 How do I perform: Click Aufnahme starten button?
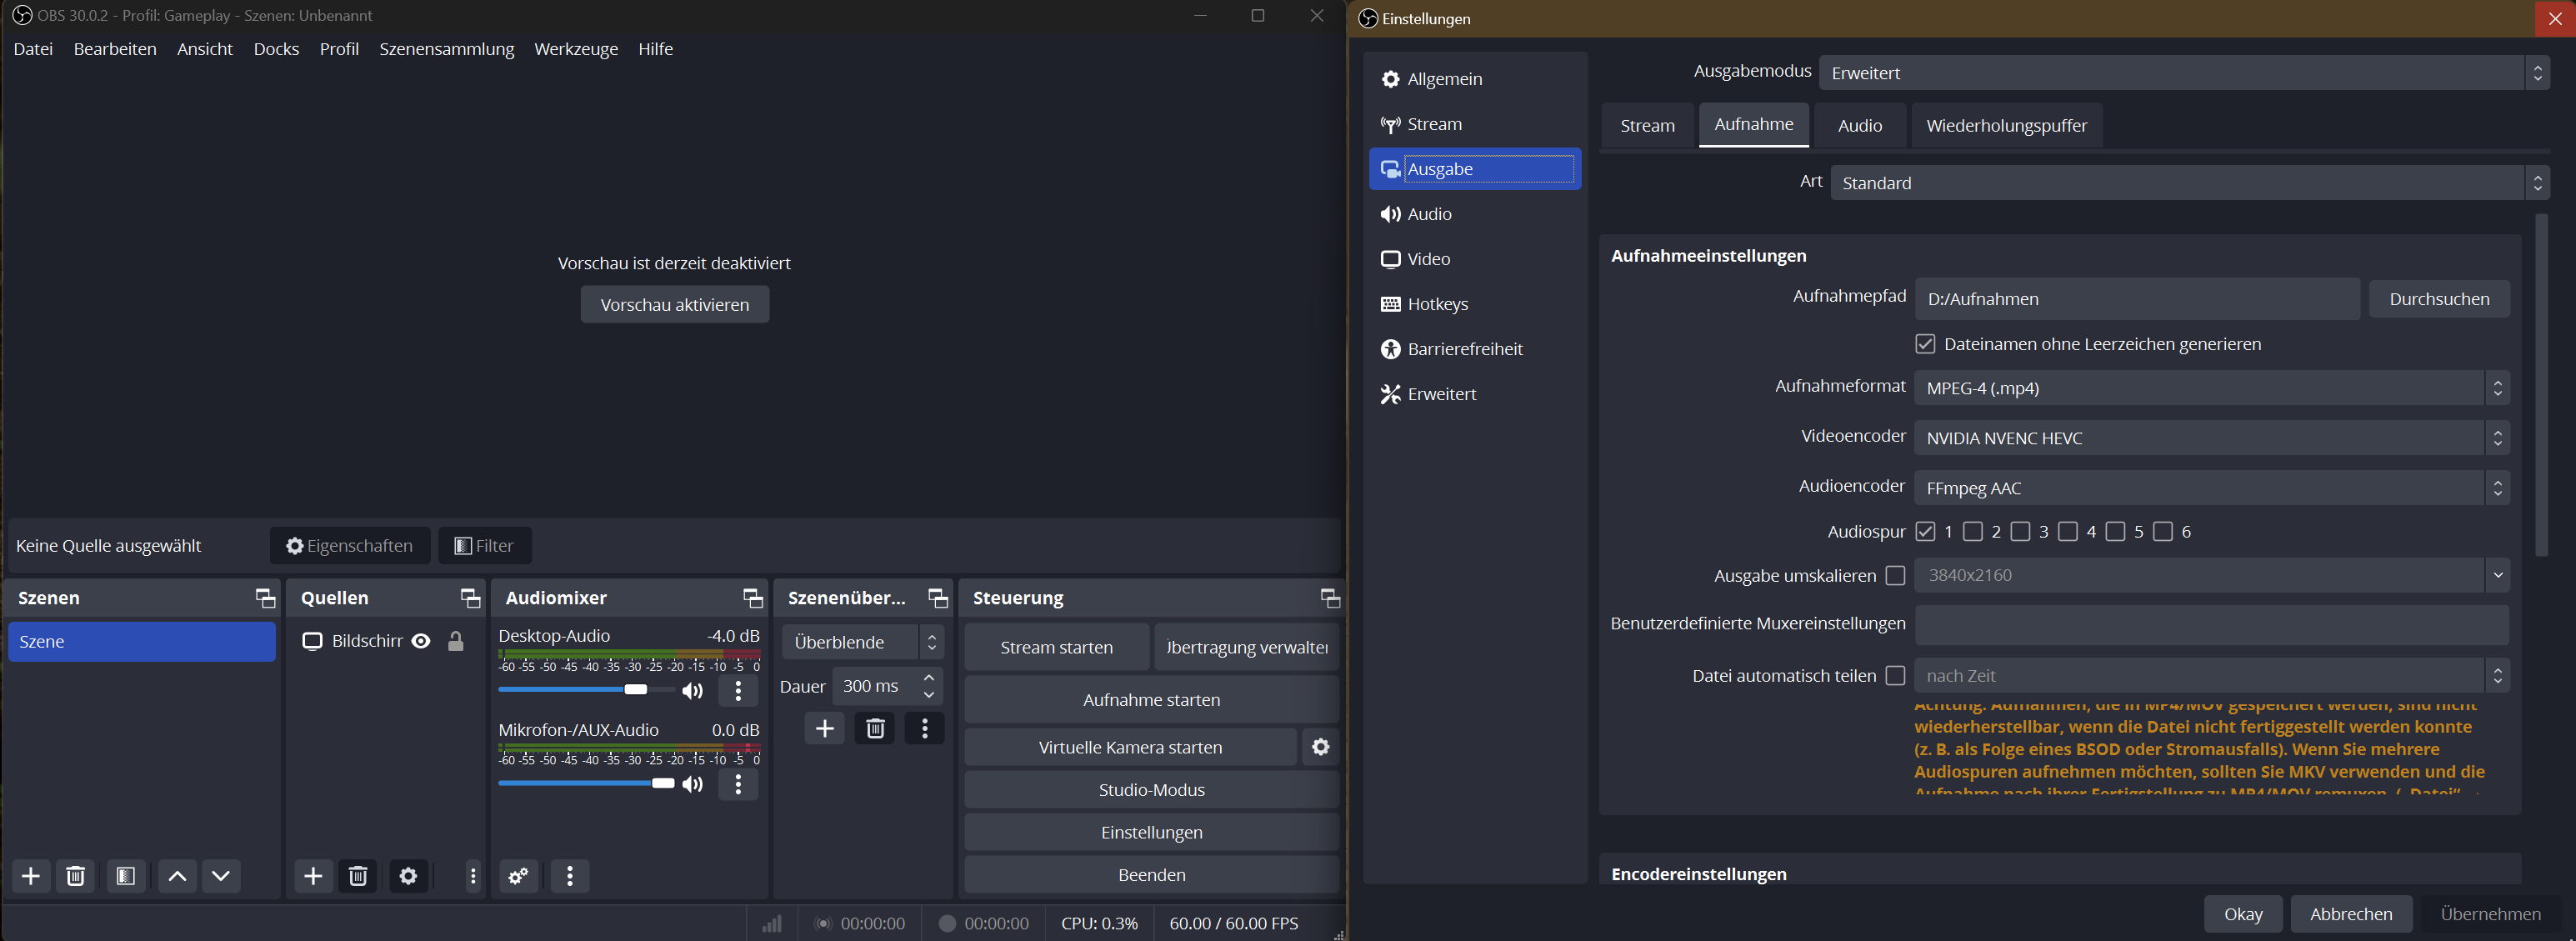click(x=1151, y=700)
